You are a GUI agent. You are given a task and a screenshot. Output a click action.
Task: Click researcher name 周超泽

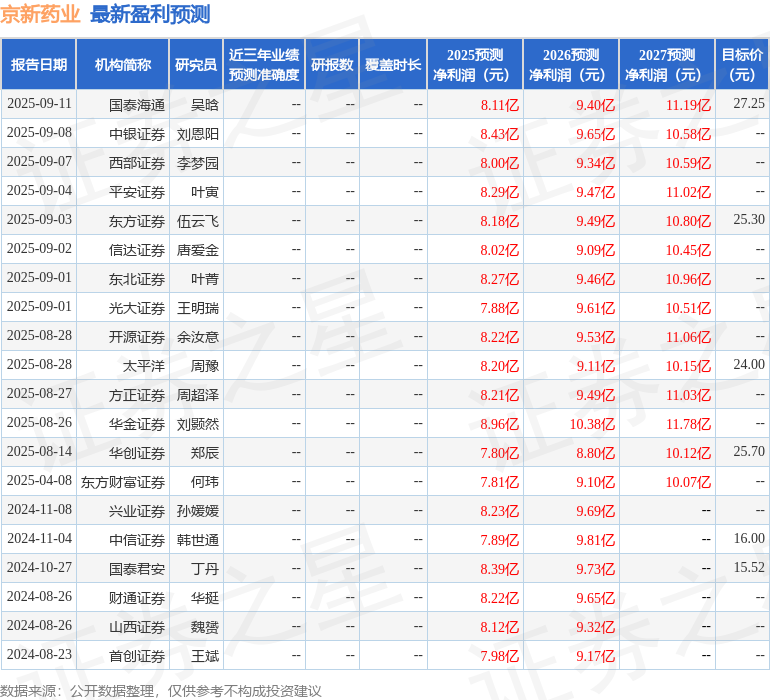pos(198,395)
